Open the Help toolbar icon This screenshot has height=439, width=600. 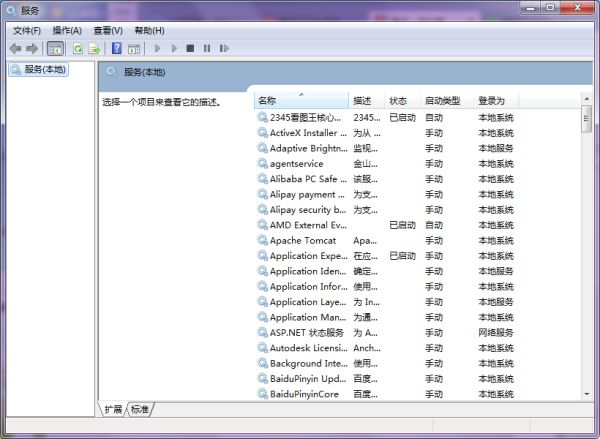[117, 49]
